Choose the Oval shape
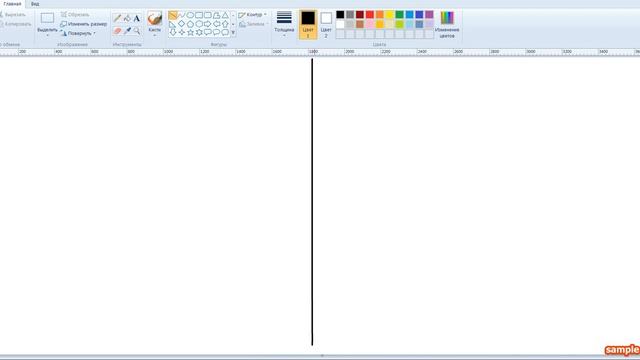This screenshot has height=360, width=640. 190,16
